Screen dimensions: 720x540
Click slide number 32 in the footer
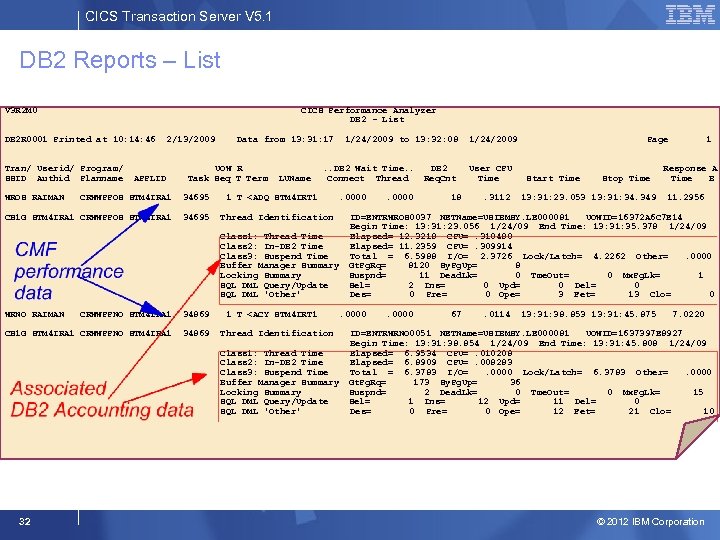[25, 521]
